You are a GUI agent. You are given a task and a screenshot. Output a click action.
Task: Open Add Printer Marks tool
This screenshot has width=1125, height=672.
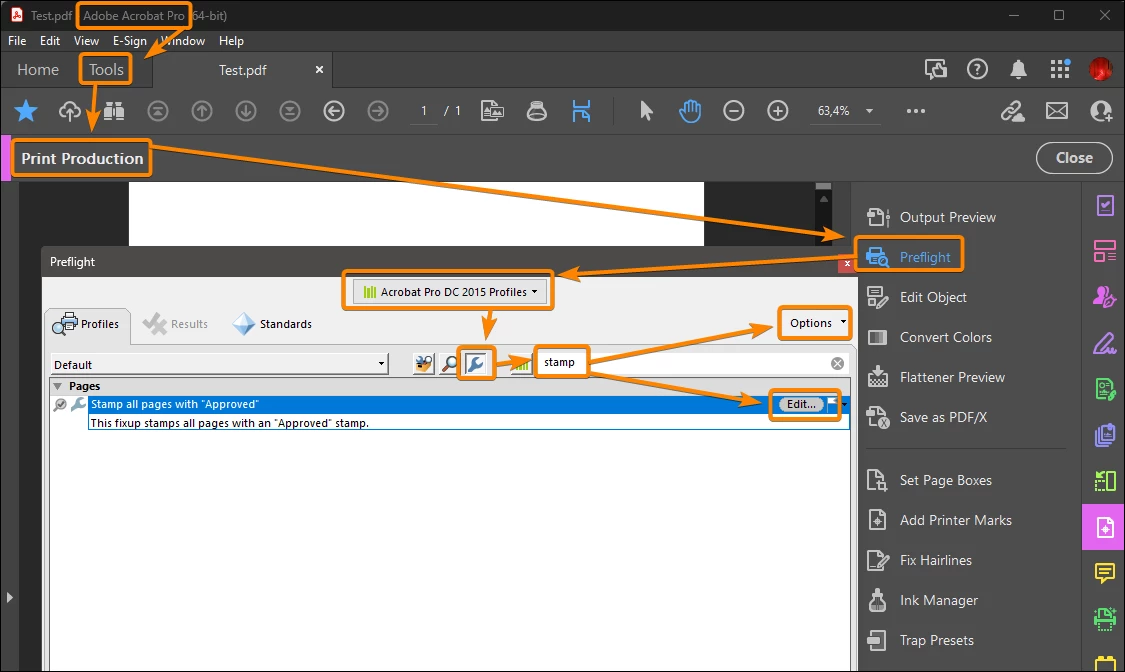click(x=940, y=521)
